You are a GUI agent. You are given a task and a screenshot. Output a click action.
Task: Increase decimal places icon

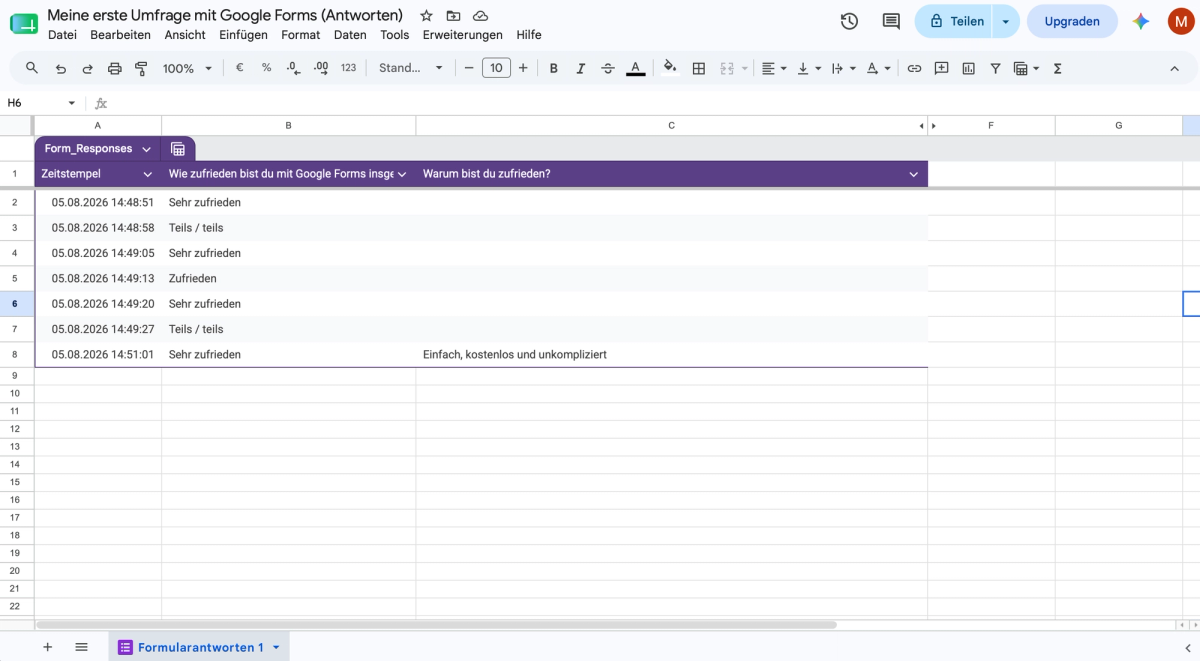321,68
